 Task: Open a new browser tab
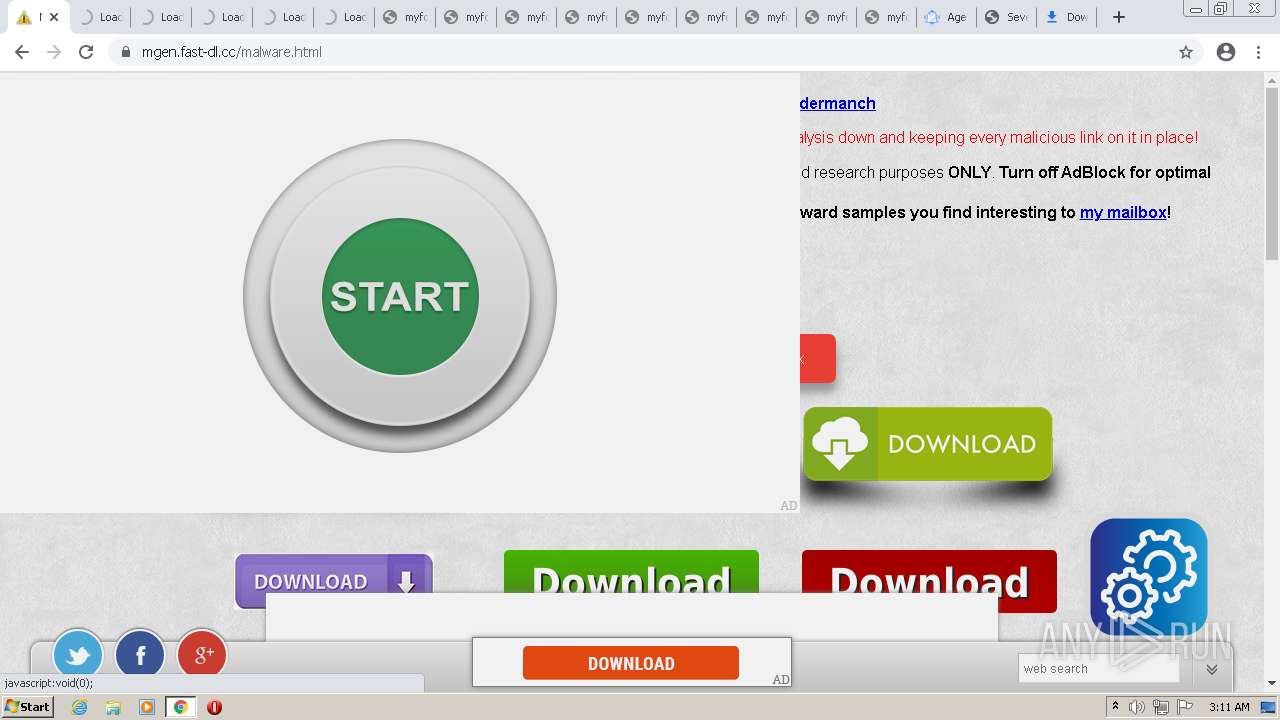click(x=1119, y=17)
